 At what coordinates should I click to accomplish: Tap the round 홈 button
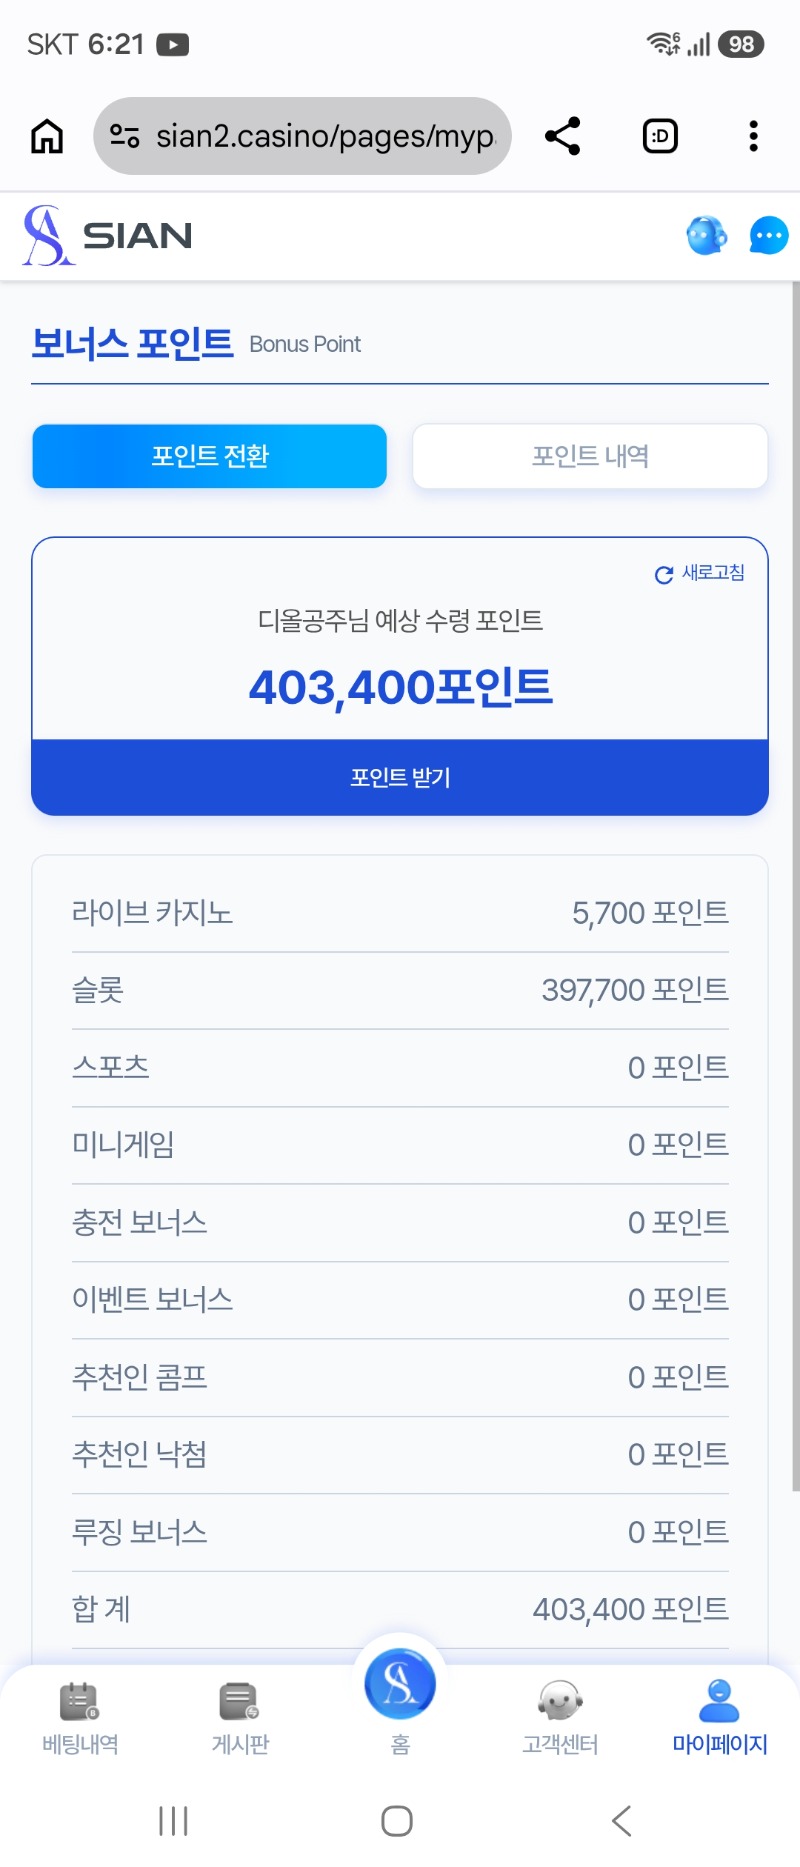[x=400, y=1684]
